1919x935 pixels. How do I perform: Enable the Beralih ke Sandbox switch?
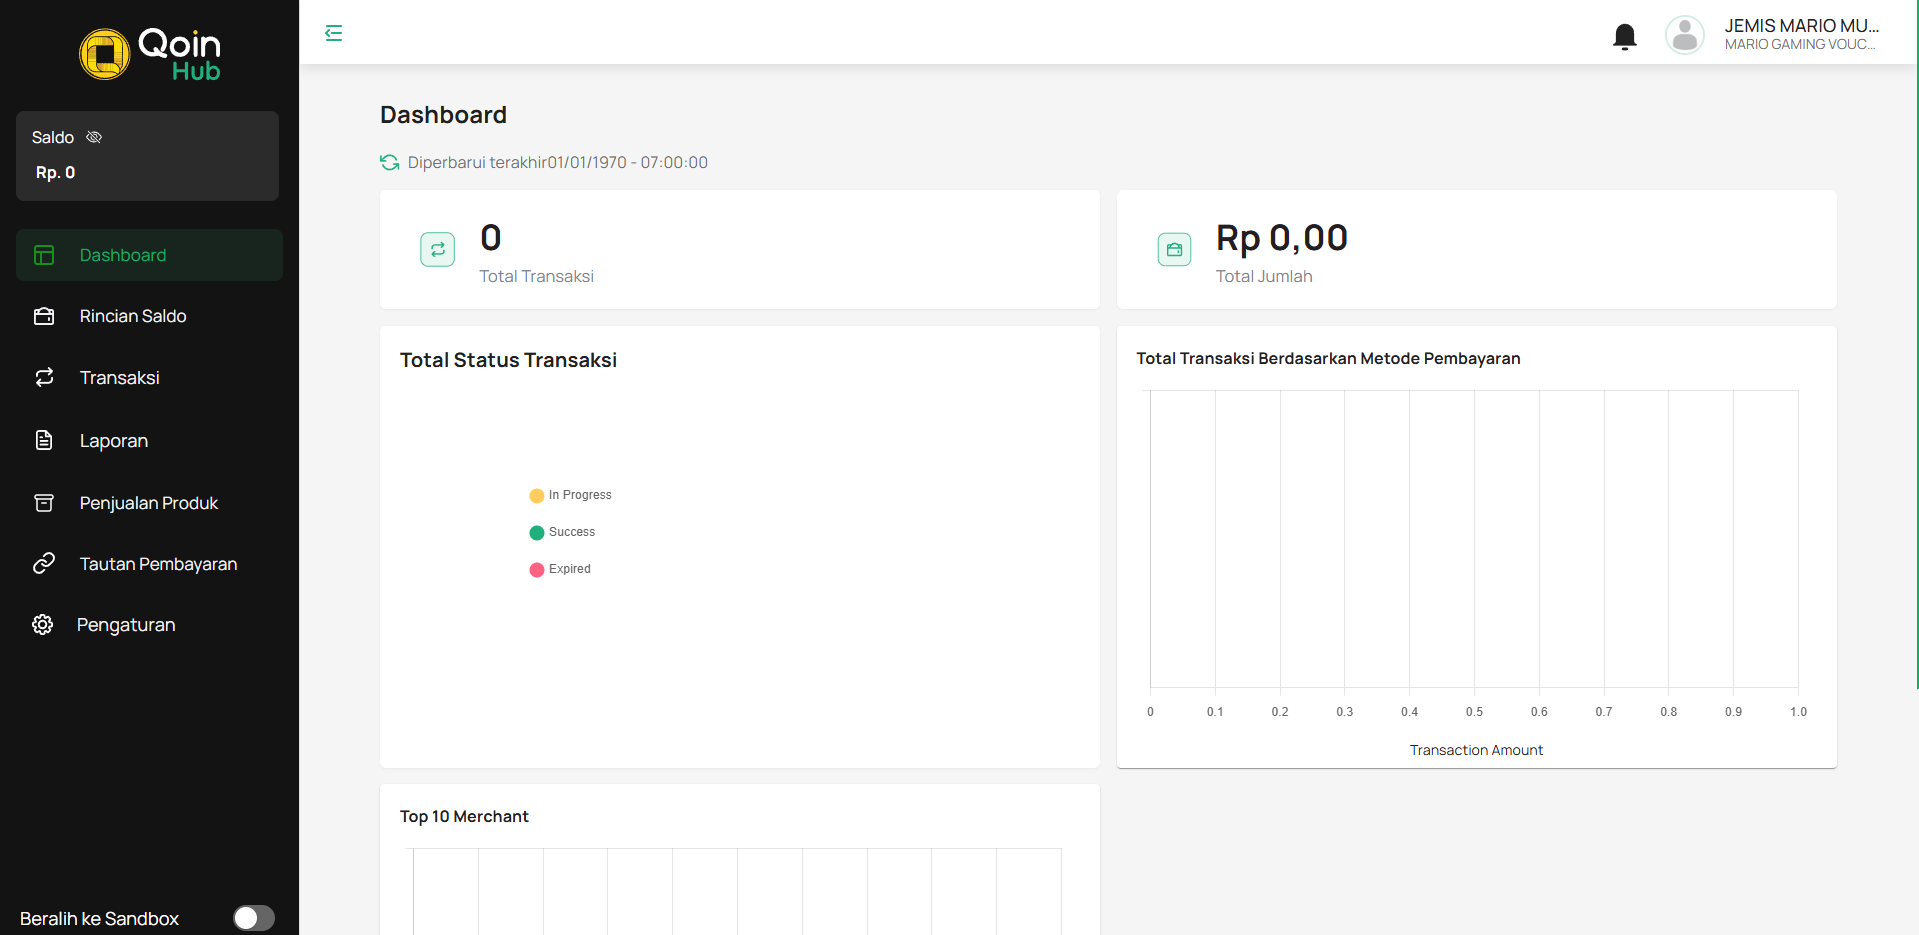(253, 918)
